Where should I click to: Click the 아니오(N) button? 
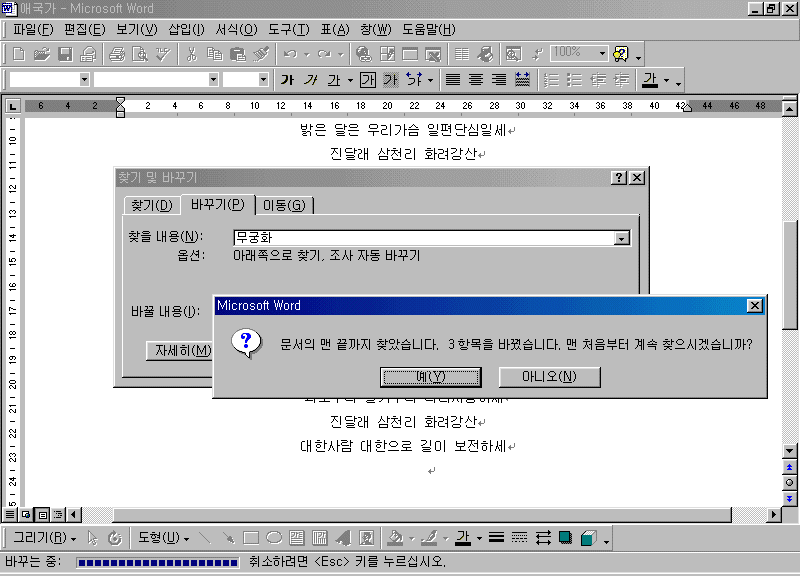pyautogui.click(x=549, y=377)
